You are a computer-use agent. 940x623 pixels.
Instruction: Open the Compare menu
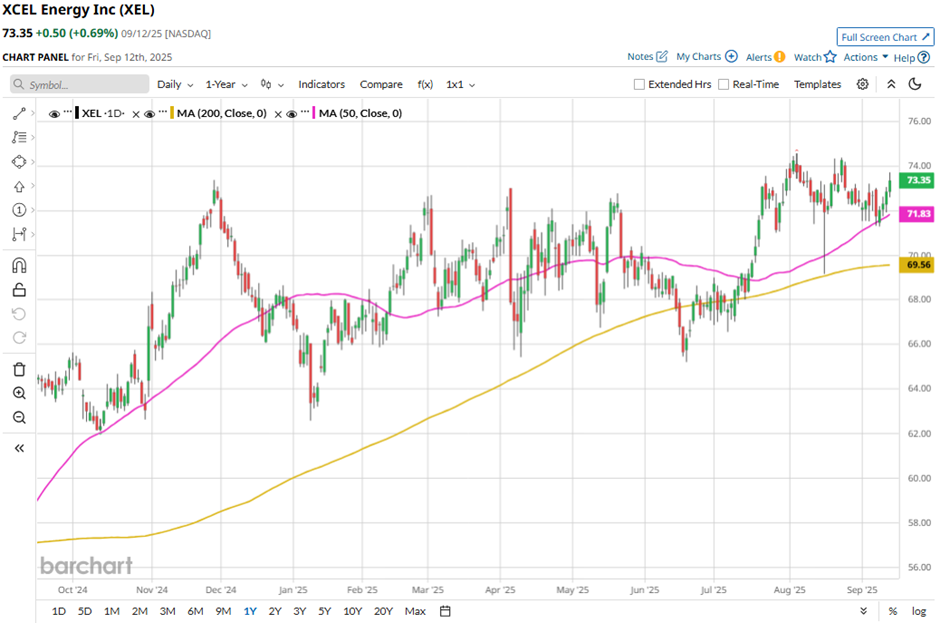(381, 85)
